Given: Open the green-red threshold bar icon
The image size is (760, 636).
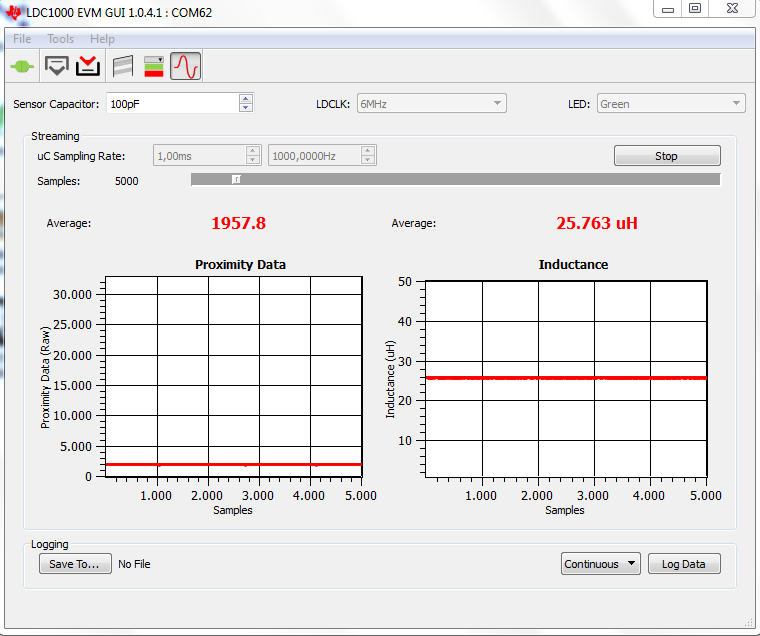Looking at the screenshot, I should (x=154, y=66).
